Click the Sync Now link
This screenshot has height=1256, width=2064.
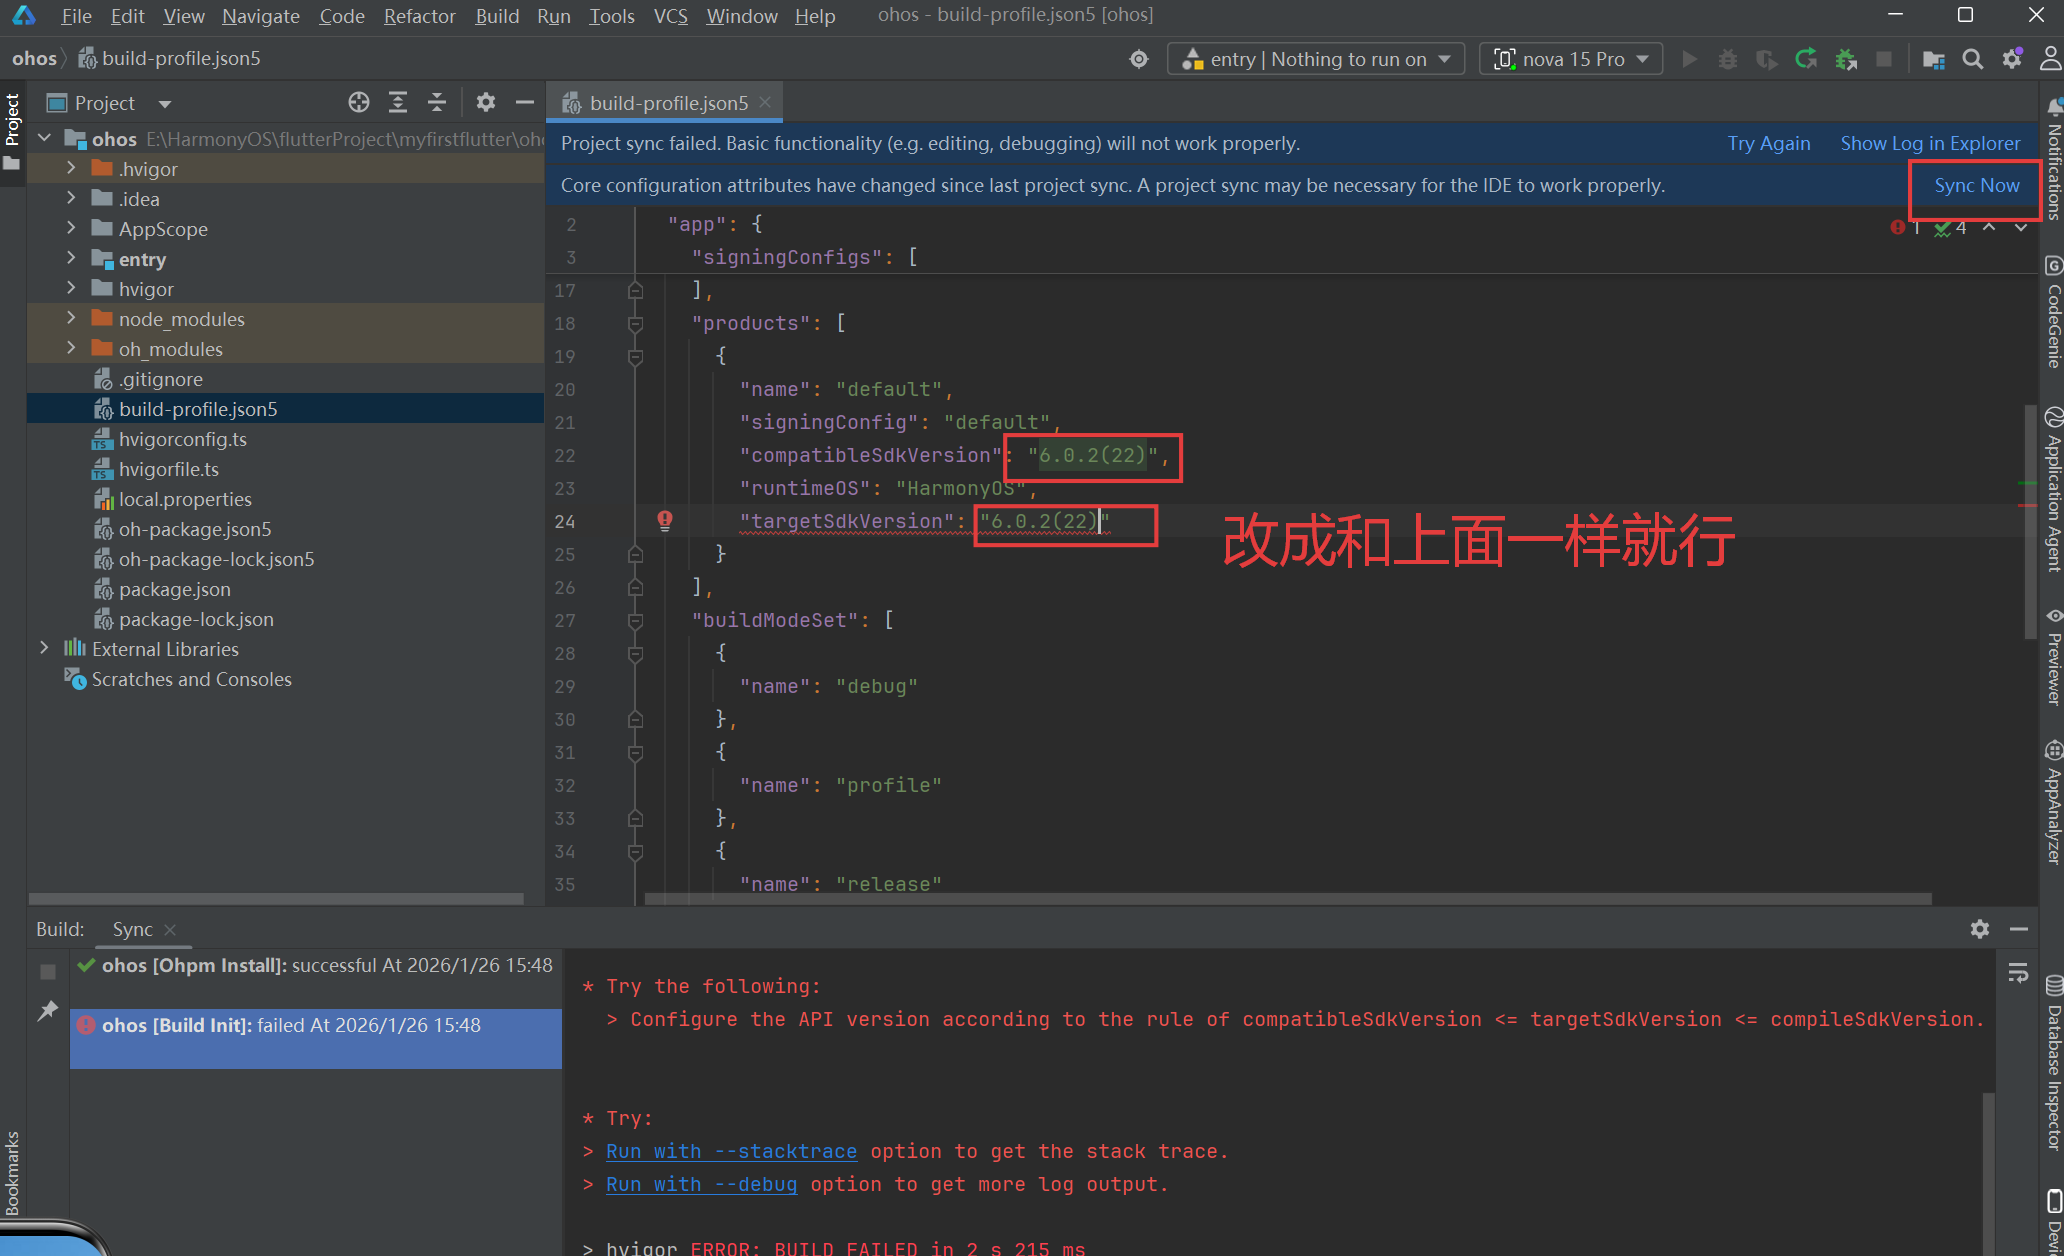pos(1976,185)
